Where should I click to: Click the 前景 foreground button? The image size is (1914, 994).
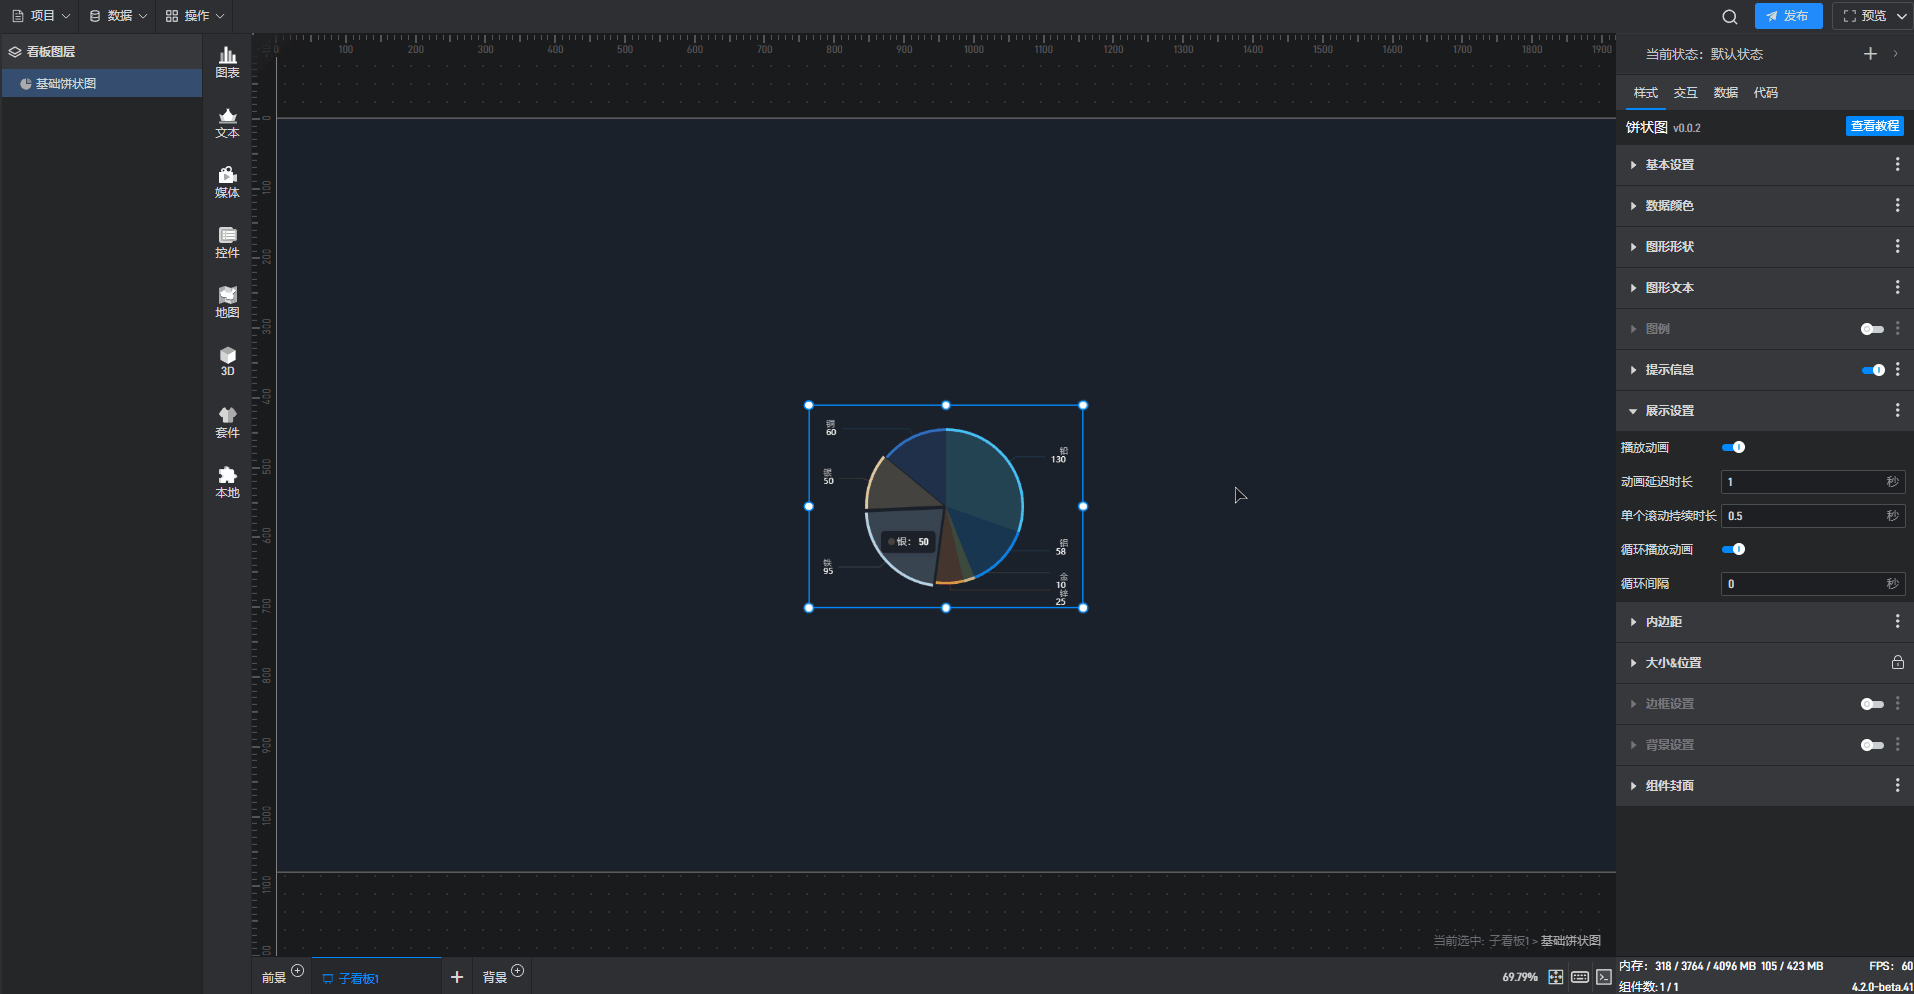click(x=274, y=978)
